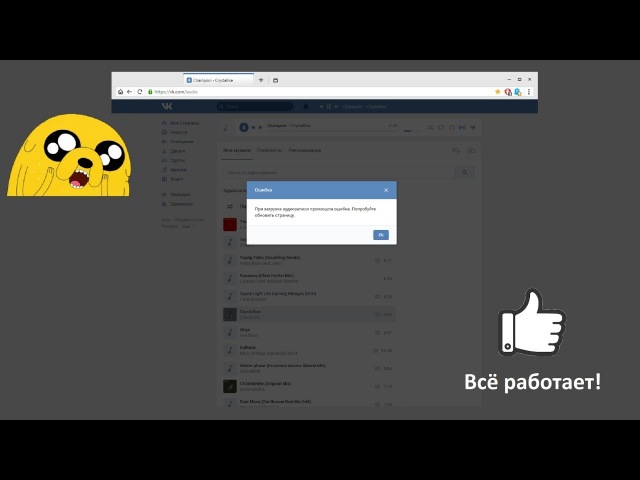Screen dimensions: 640x480
Task: Click next track button in audio player
Action: (260, 127)
